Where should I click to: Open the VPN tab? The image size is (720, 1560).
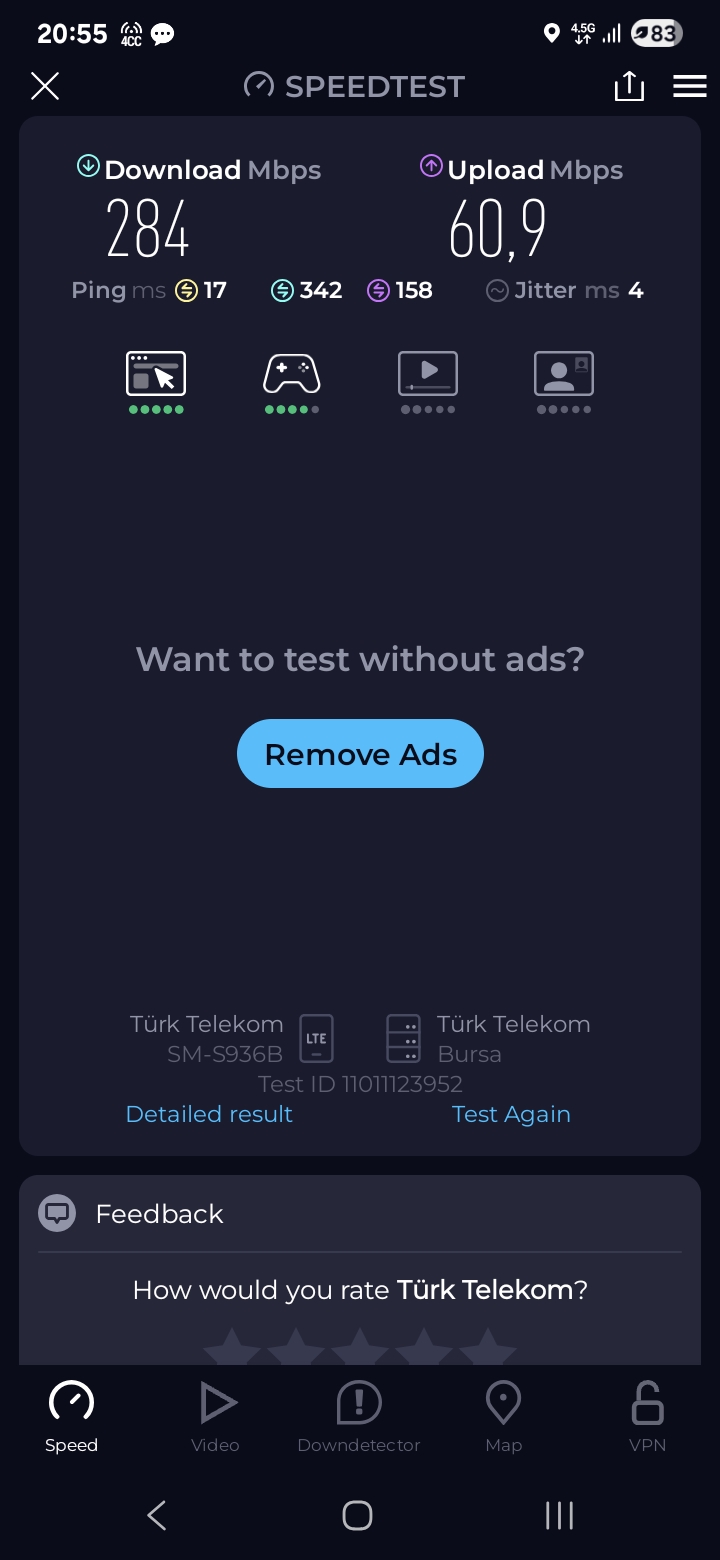pyautogui.click(x=647, y=1417)
